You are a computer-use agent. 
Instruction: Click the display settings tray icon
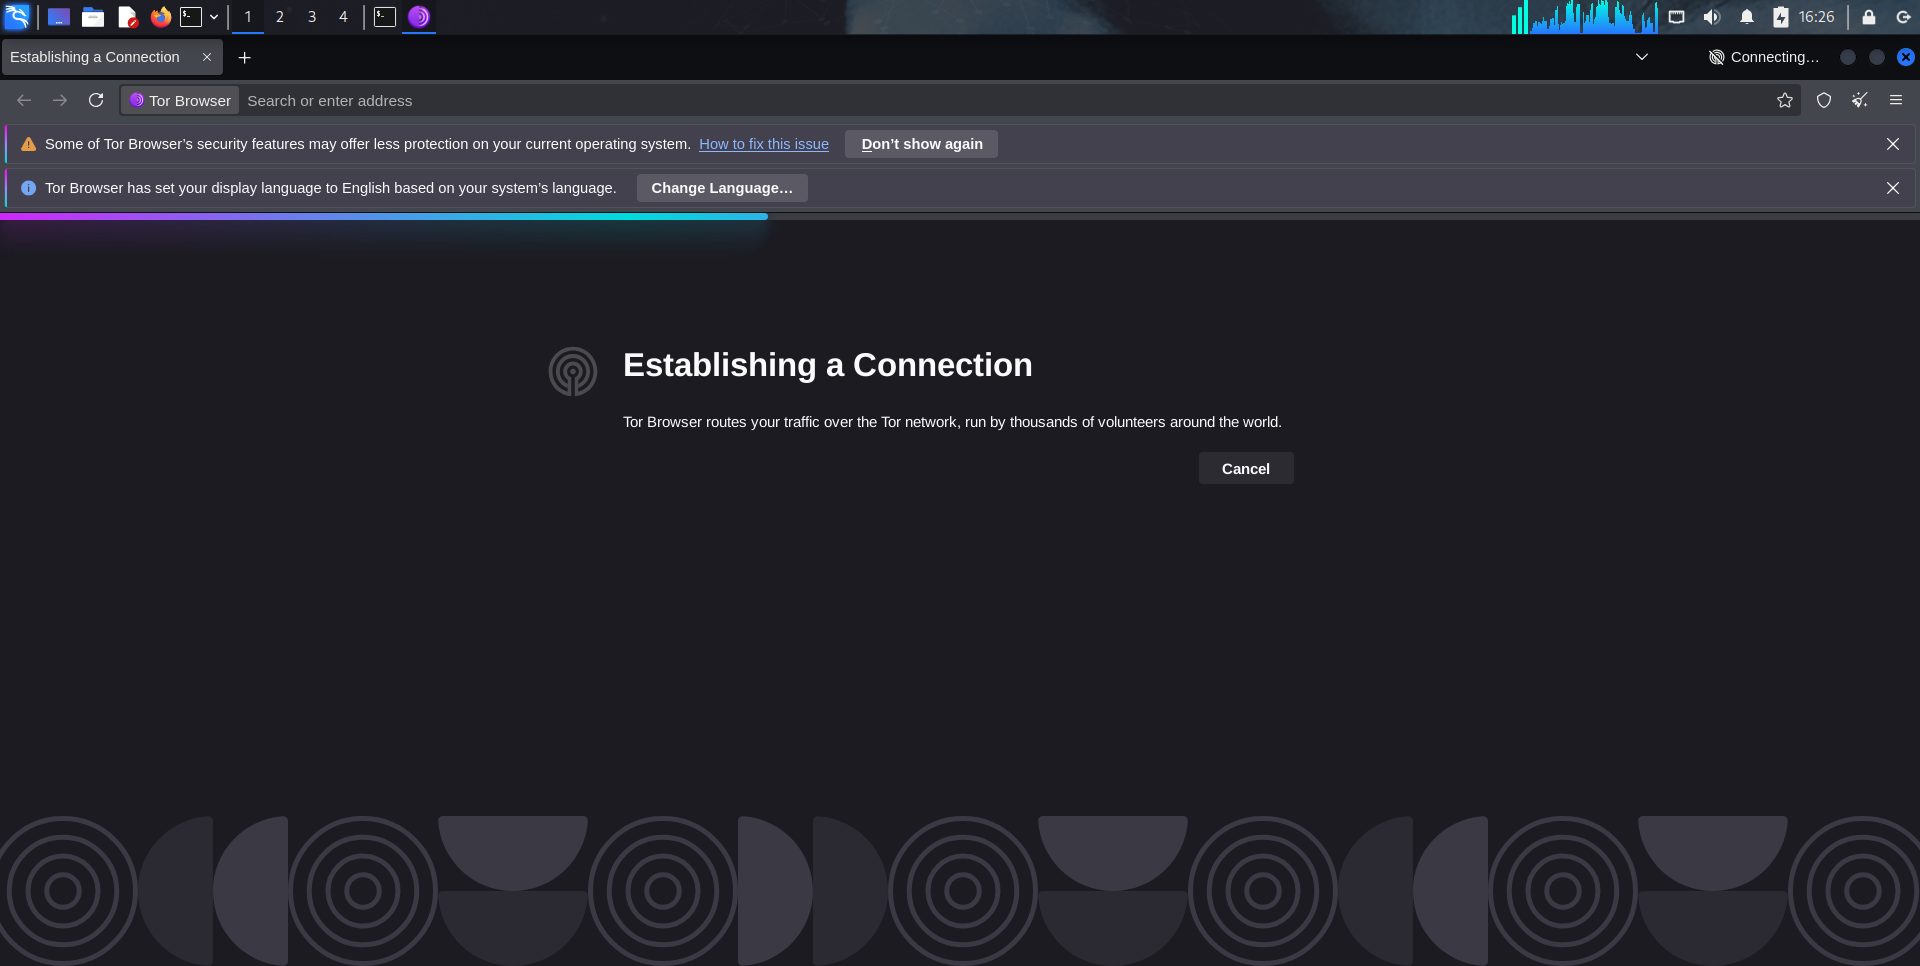pos(1677,17)
